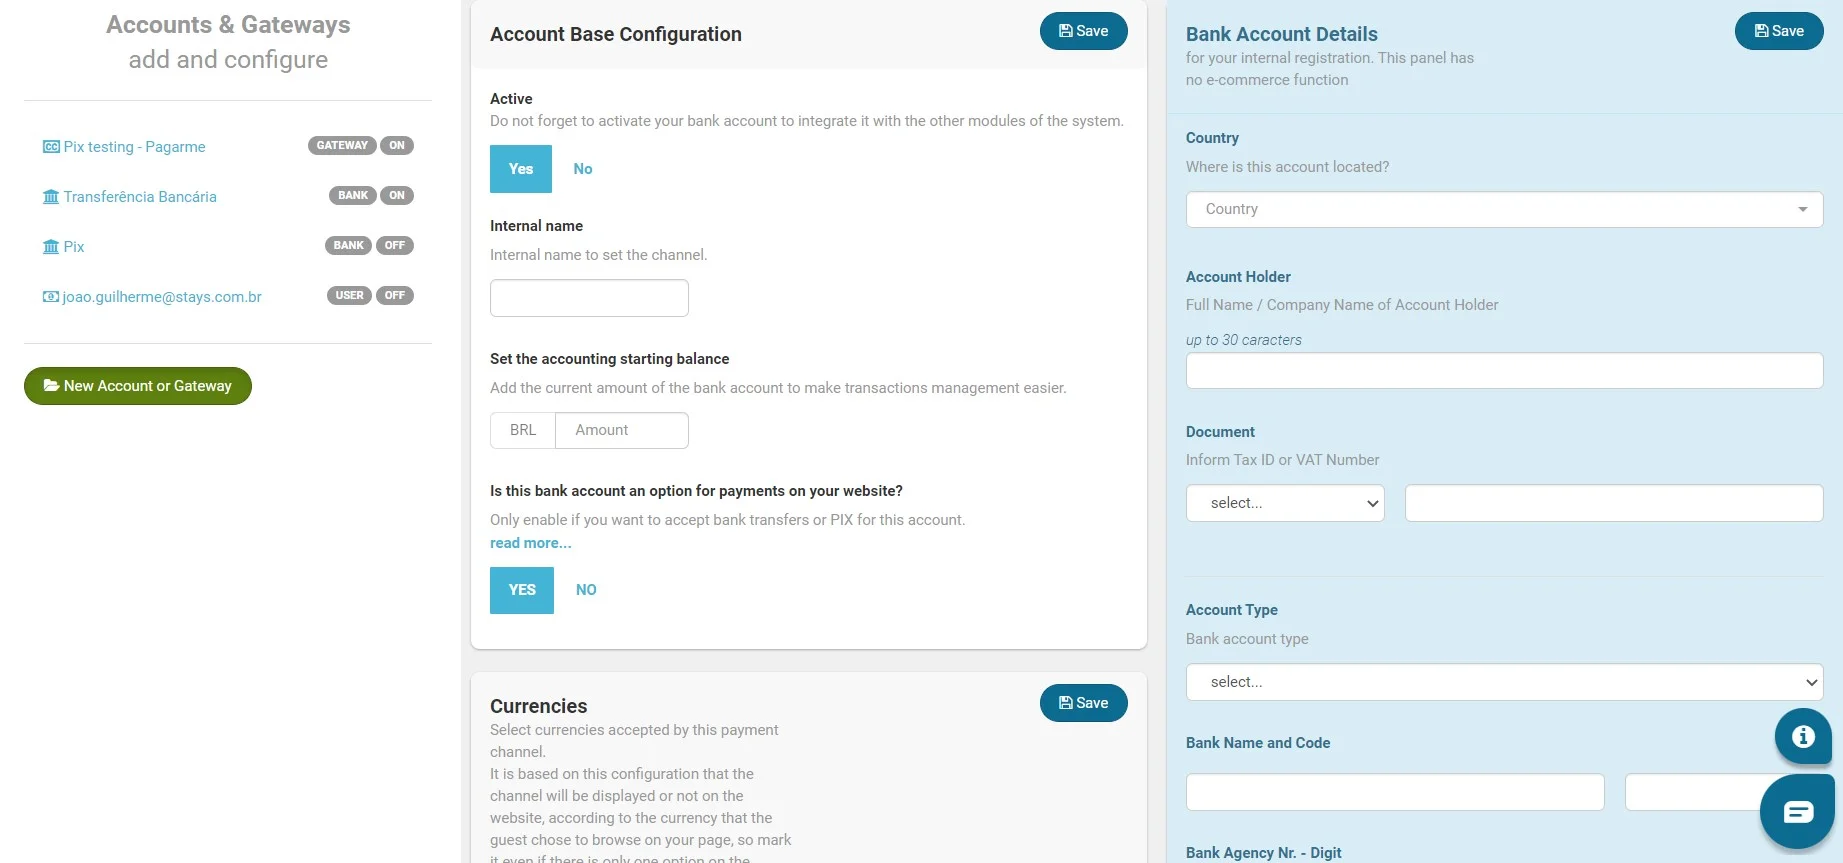The image size is (1843, 863).
Task: Expand the Document type select box
Action: pos(1285,503)
